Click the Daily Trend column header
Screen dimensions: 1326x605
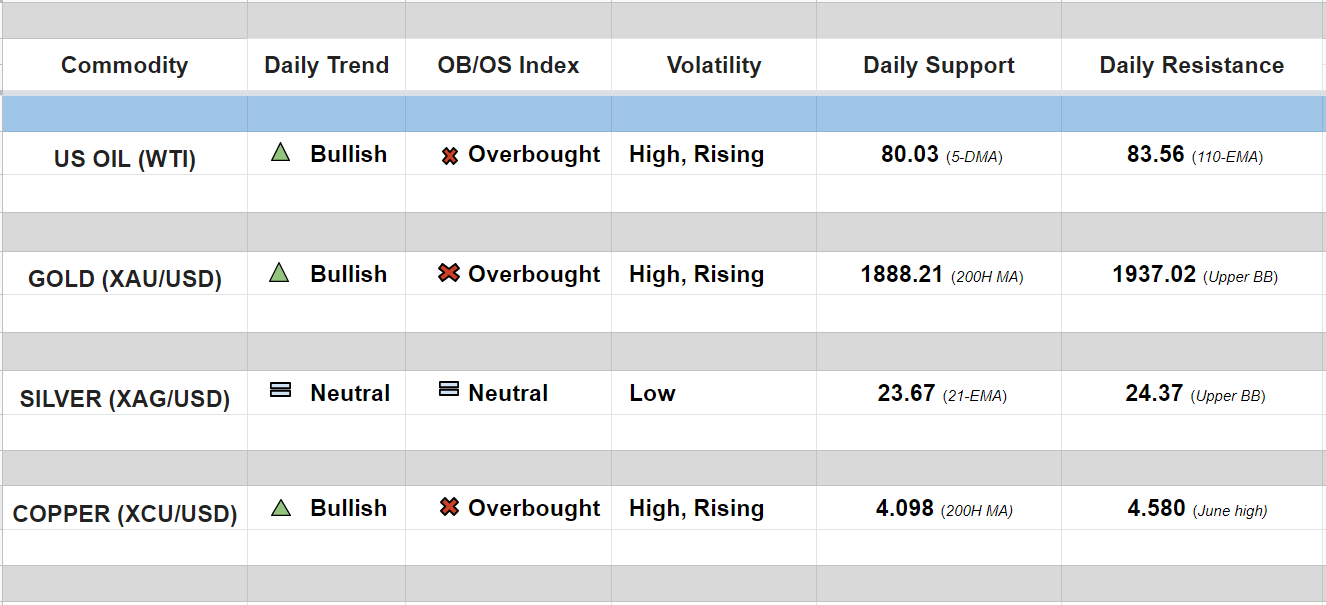[326, 65]
